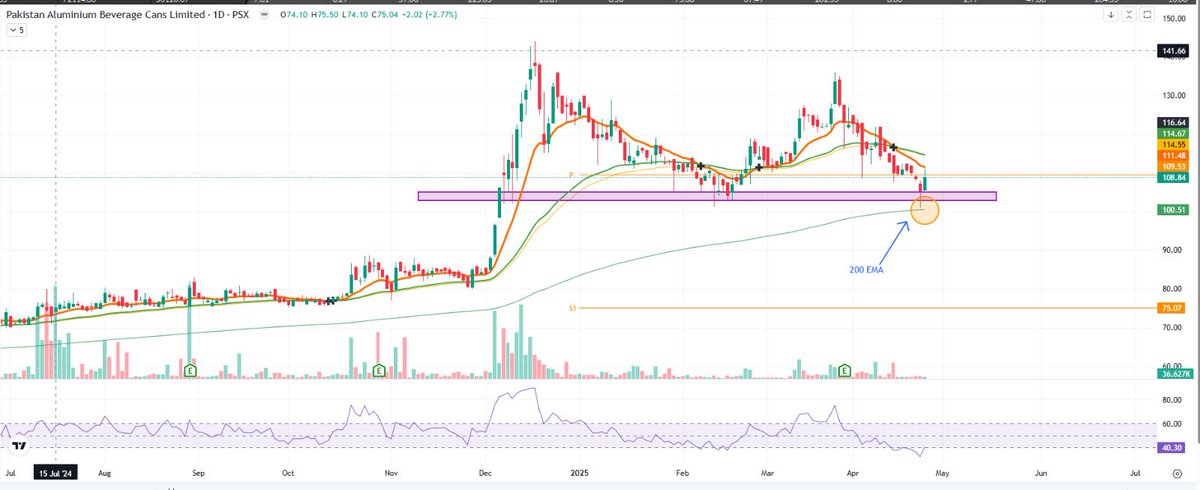Click the 141.66 price label on the axis

(1173, 50)
